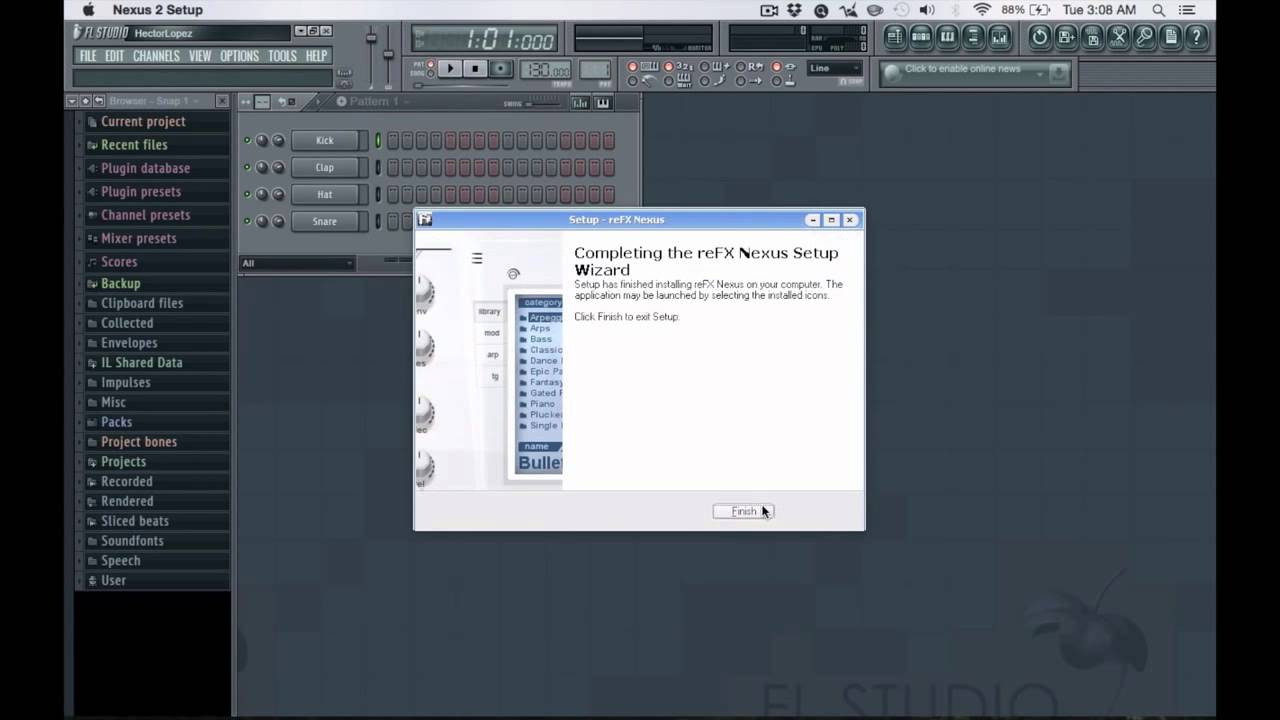1280x720 pixels.
Task: Open the Piano Roll view icon
Action: [x=948, y=37]
